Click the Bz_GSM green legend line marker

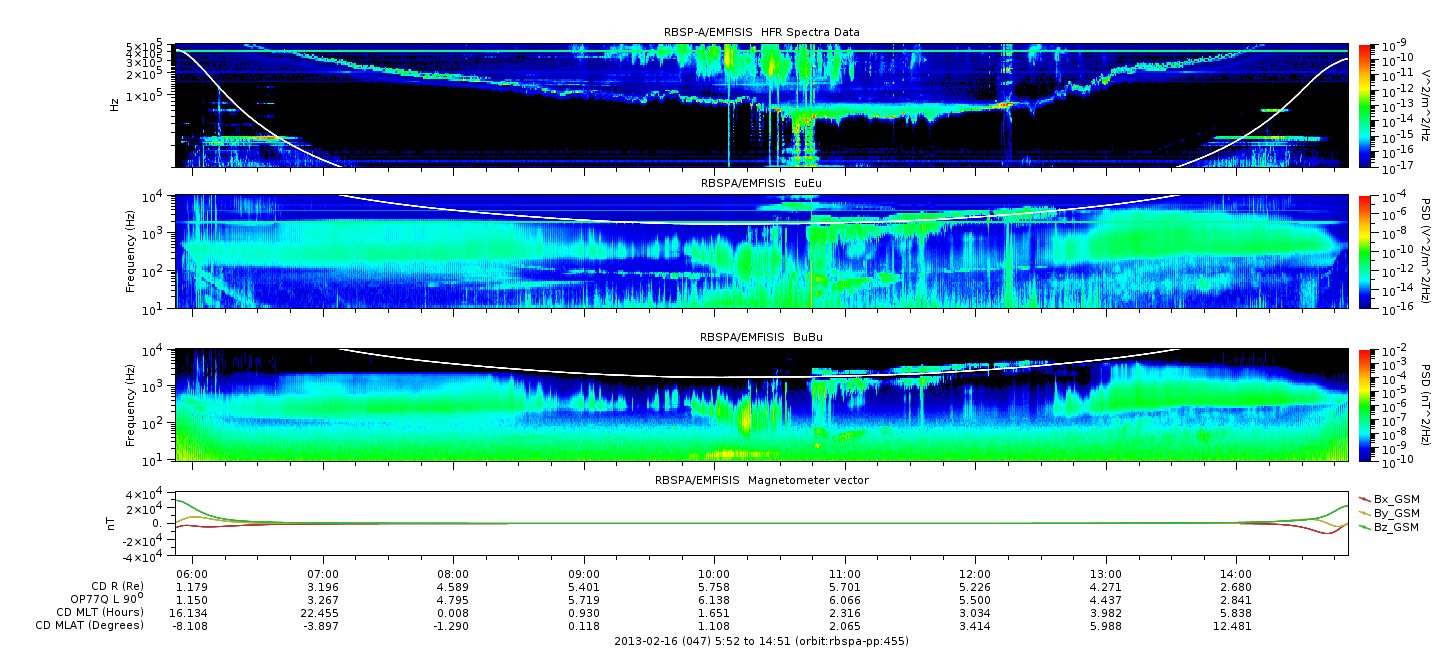tap(1365, 526)
